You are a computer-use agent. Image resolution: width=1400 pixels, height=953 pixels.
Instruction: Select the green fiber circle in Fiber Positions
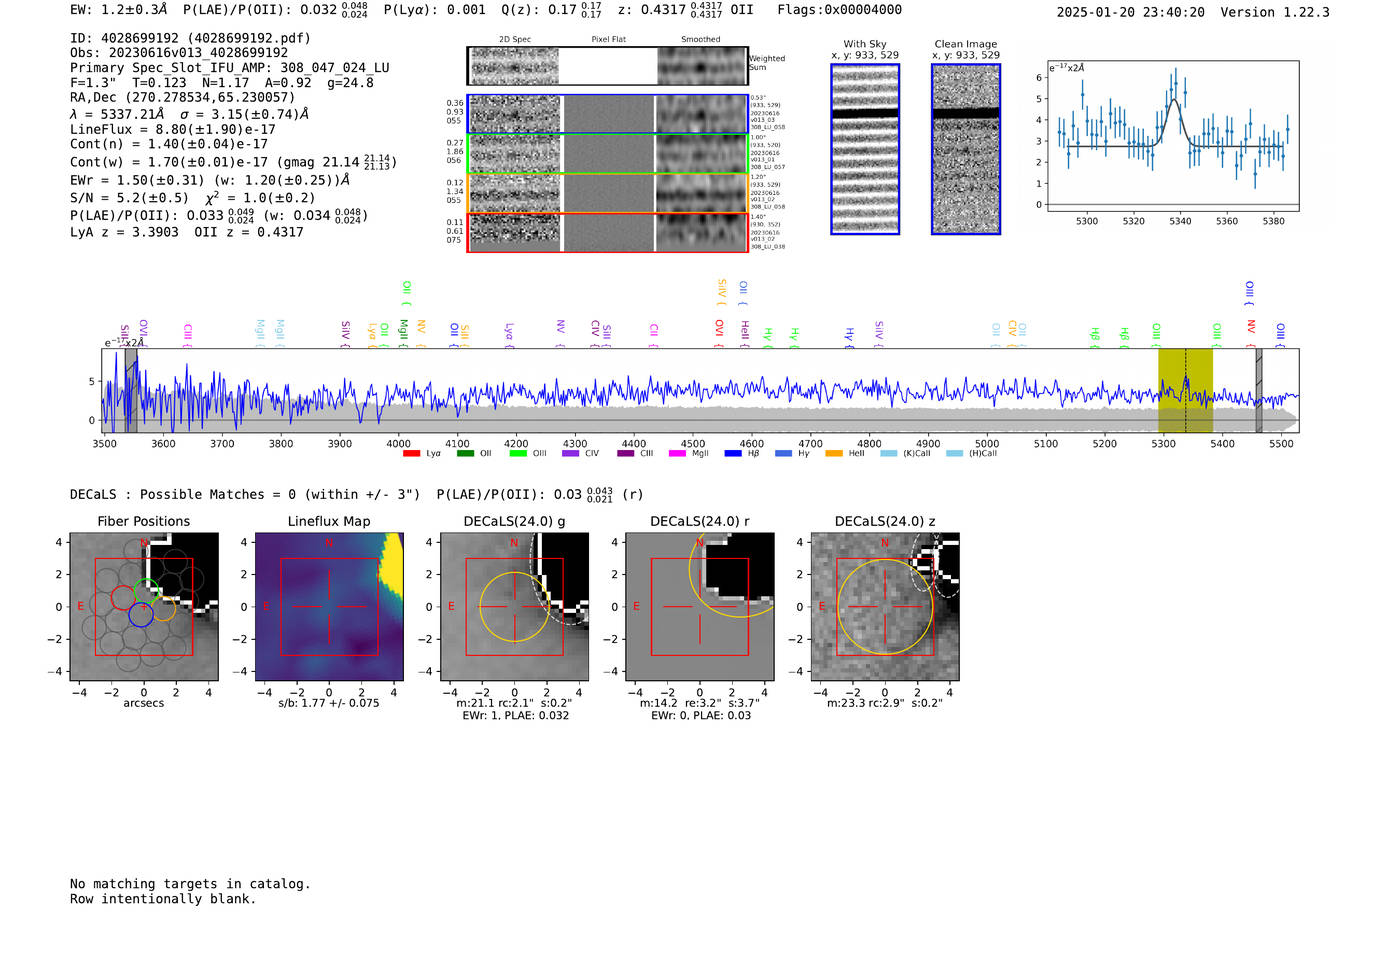pos(147,590)
